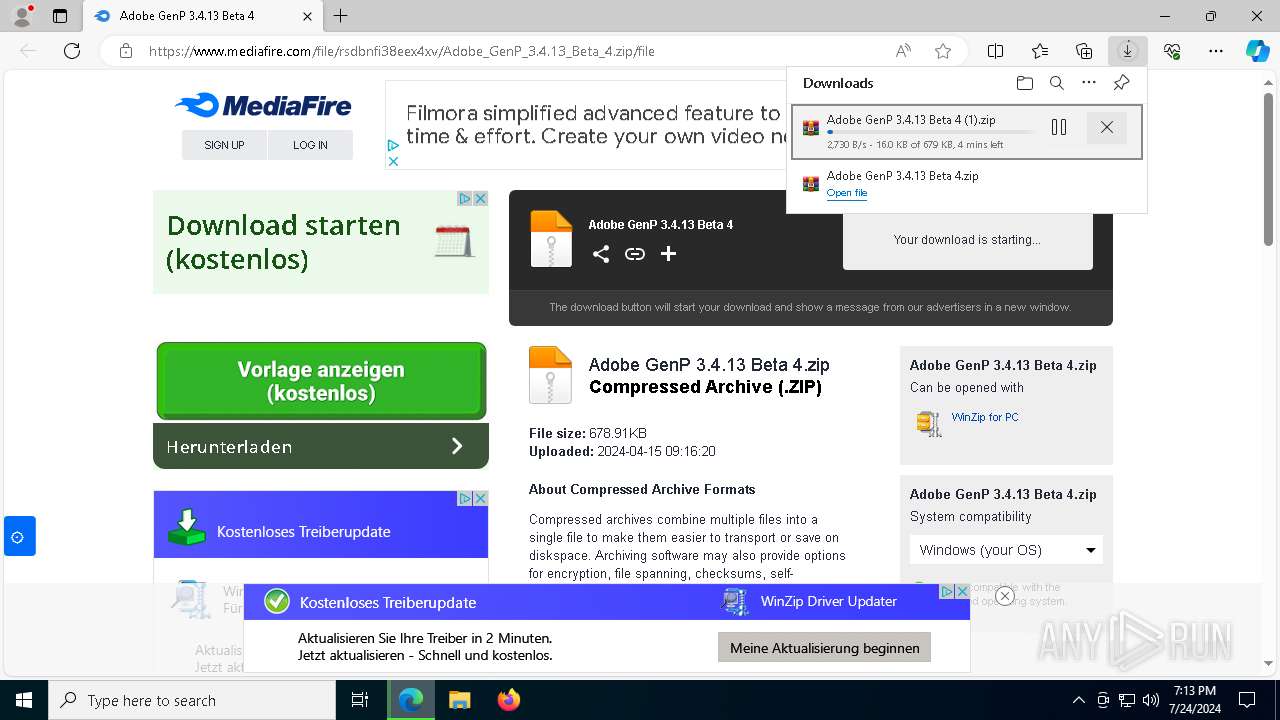Click the Your download is starting button

pos(967,240)
